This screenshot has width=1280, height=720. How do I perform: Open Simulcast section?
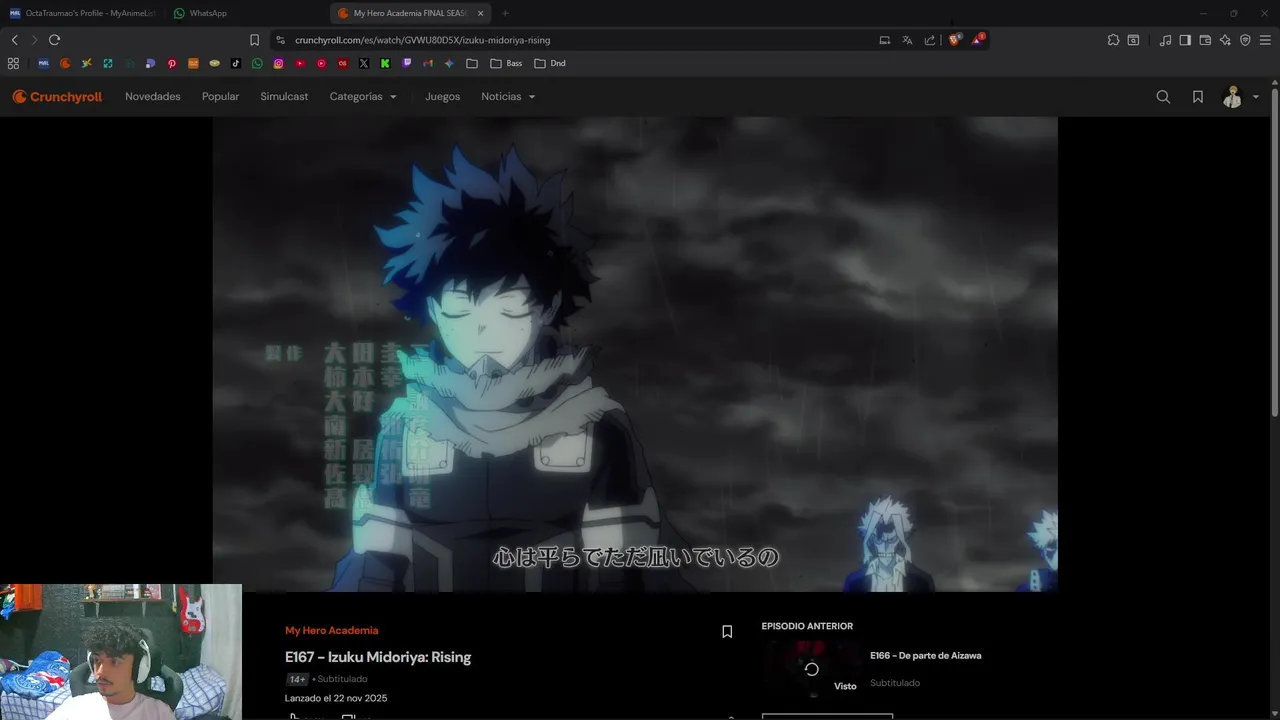coord(284,97)
